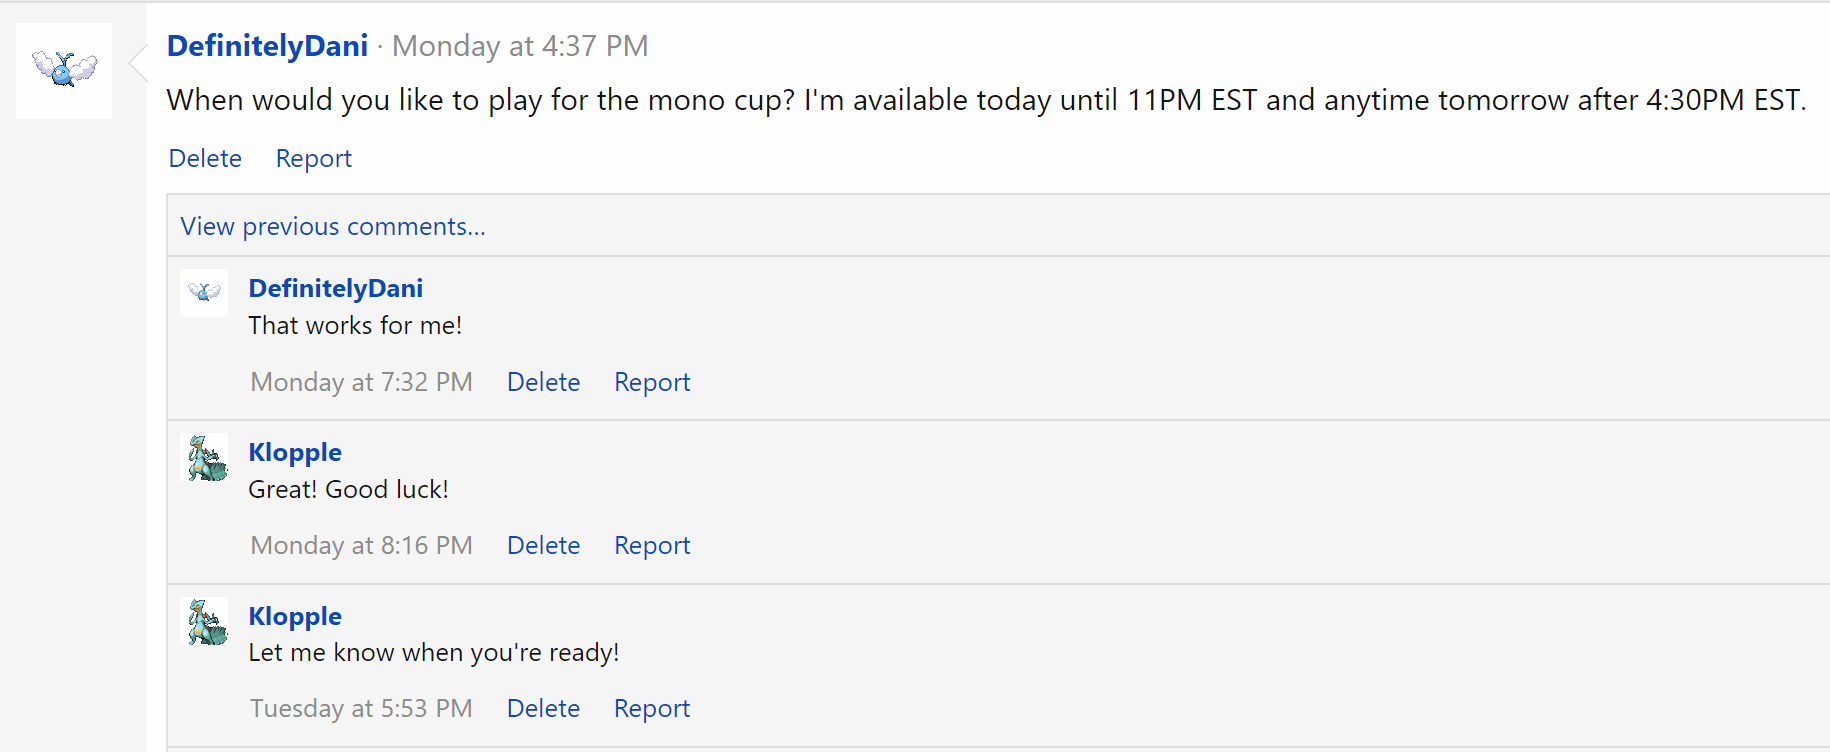The width and height of the screenshot is (1830, 752).
Task: Open DefinitelyDani name in comment
Action: pyautogui.click(x=336, y=288)
